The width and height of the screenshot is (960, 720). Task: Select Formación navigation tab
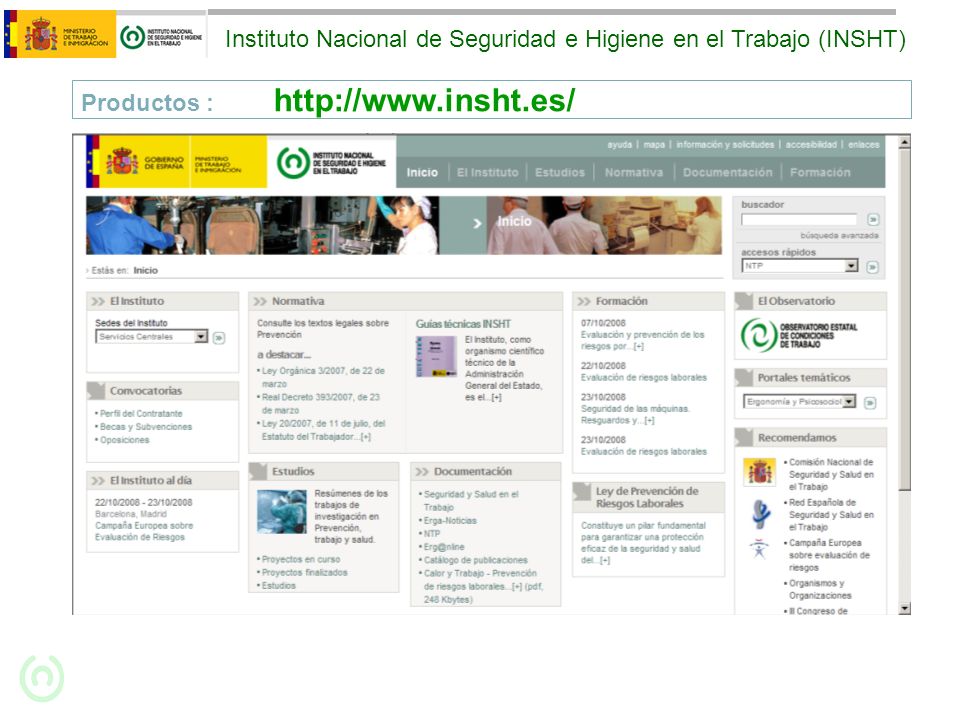pyautogui.click(x=820, y=173)
